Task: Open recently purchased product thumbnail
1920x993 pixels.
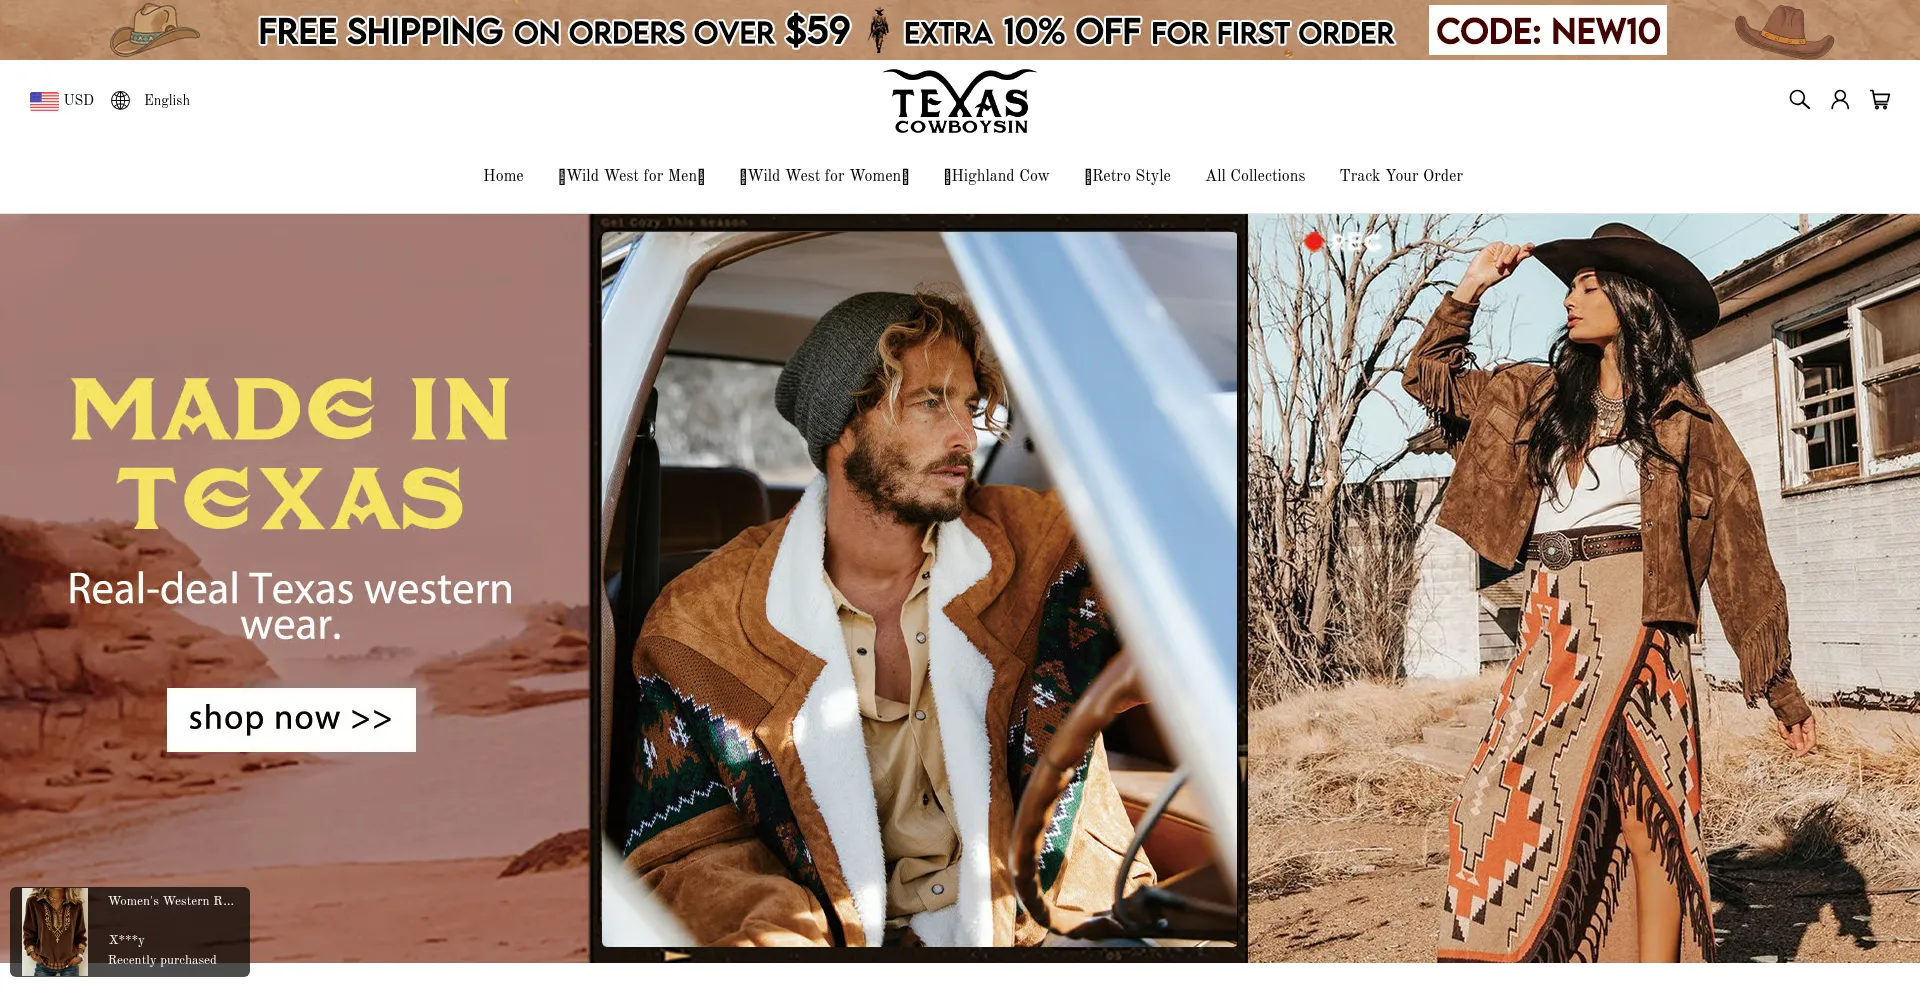Action: coord(55,932)
